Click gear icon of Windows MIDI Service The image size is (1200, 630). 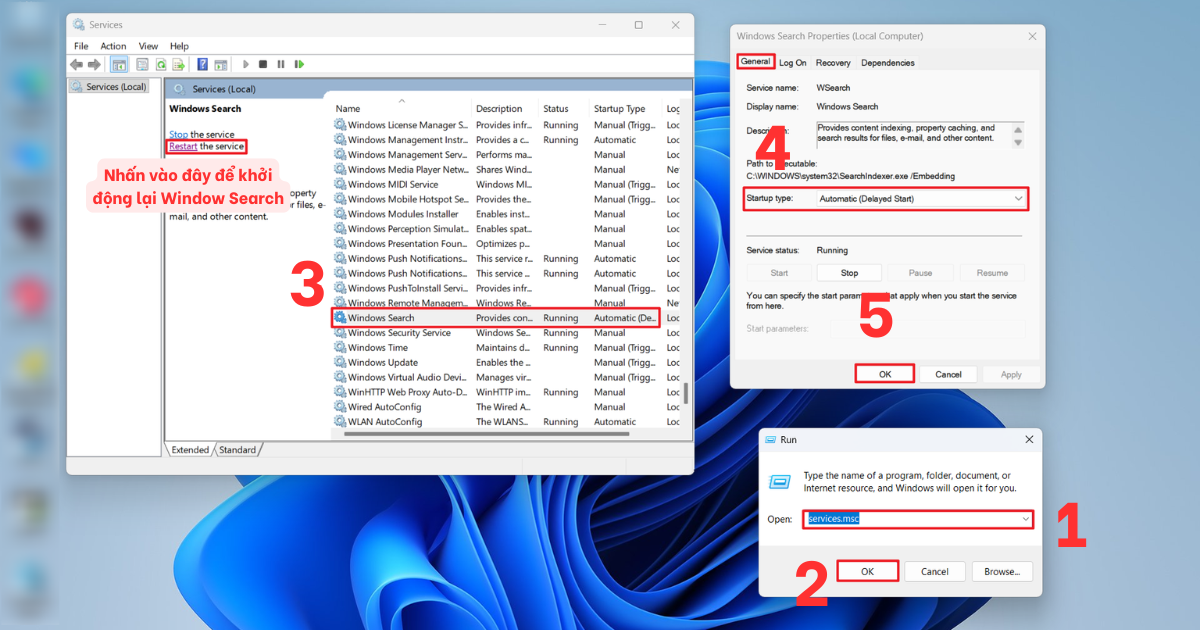click(x=340, y=185)
